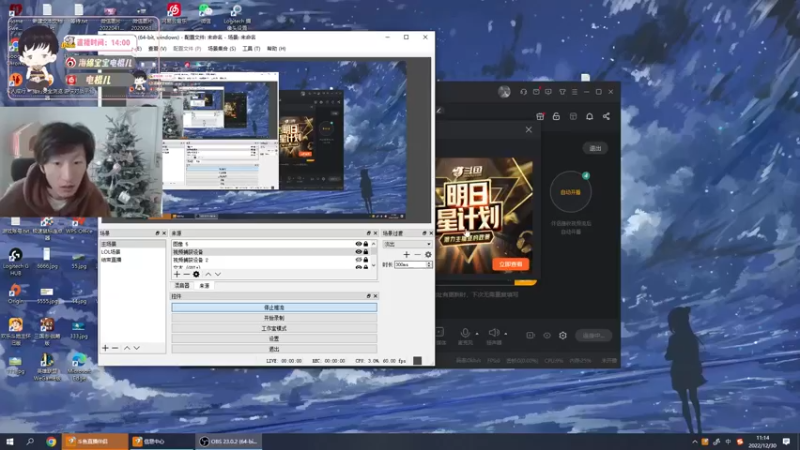Click the orange button on the promo banner

(510, 264)
